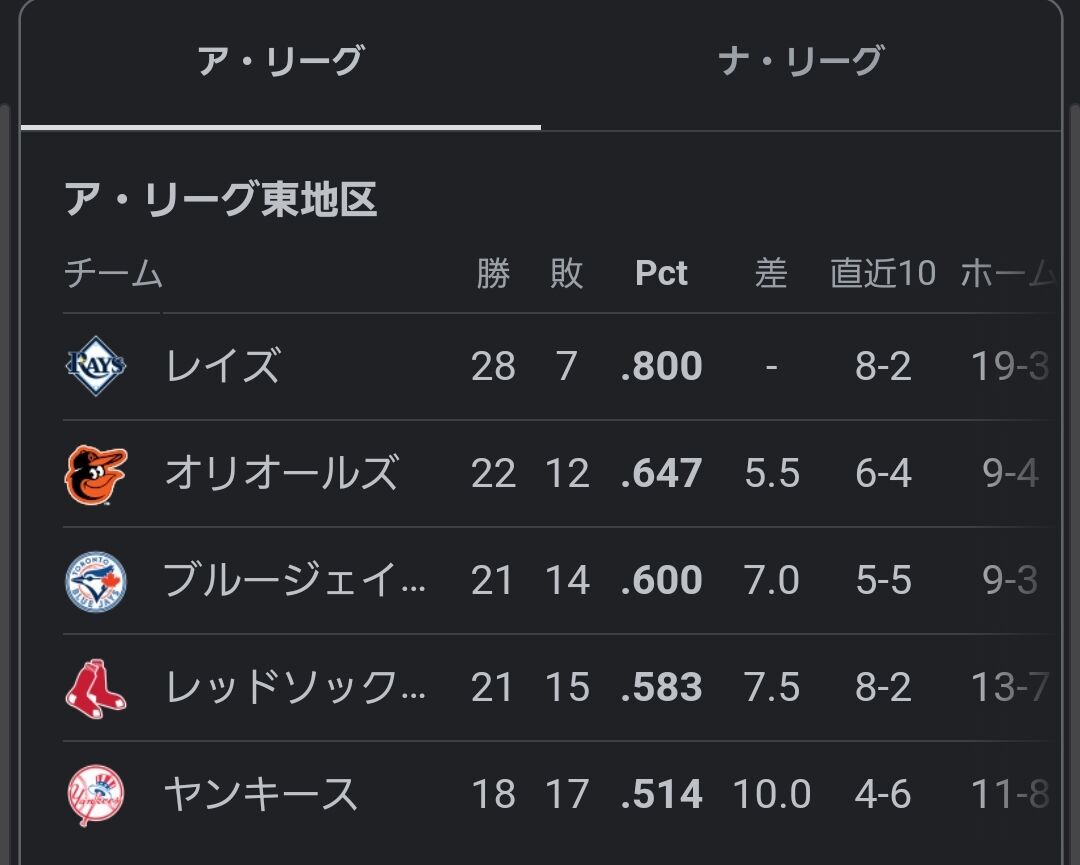The height and width of the screenshot is (865, 1080).
Task: Switch to the ナ・リーグ tab
Action: [800, 62]
